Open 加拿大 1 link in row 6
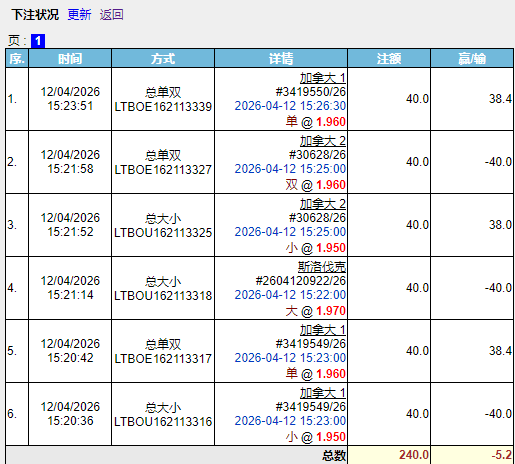 pyautogui.click(x=323, y=393)
